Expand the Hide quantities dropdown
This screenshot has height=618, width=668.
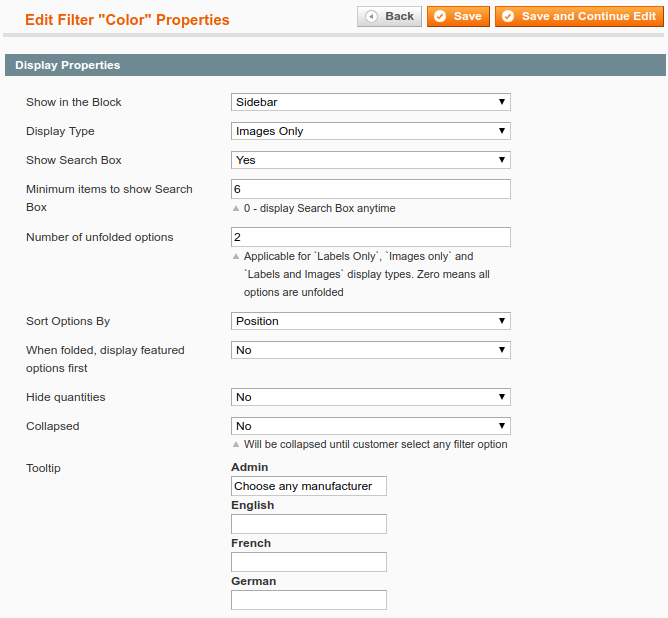point(370,397)
